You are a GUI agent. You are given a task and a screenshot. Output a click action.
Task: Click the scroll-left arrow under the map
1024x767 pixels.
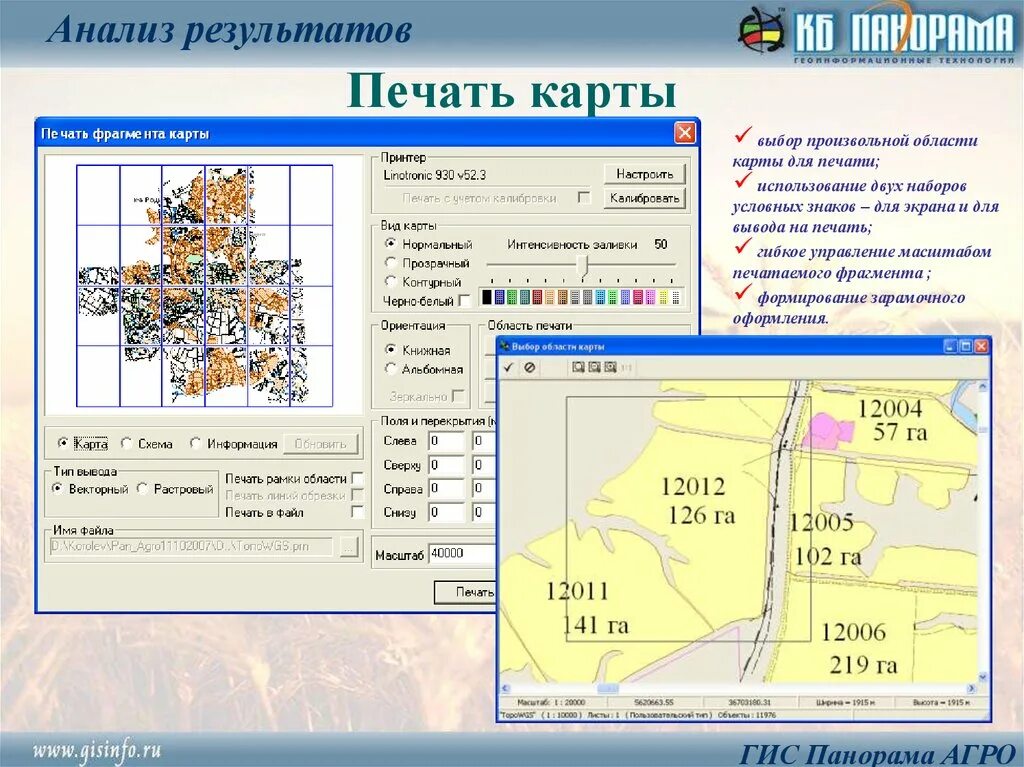[505, 688]
